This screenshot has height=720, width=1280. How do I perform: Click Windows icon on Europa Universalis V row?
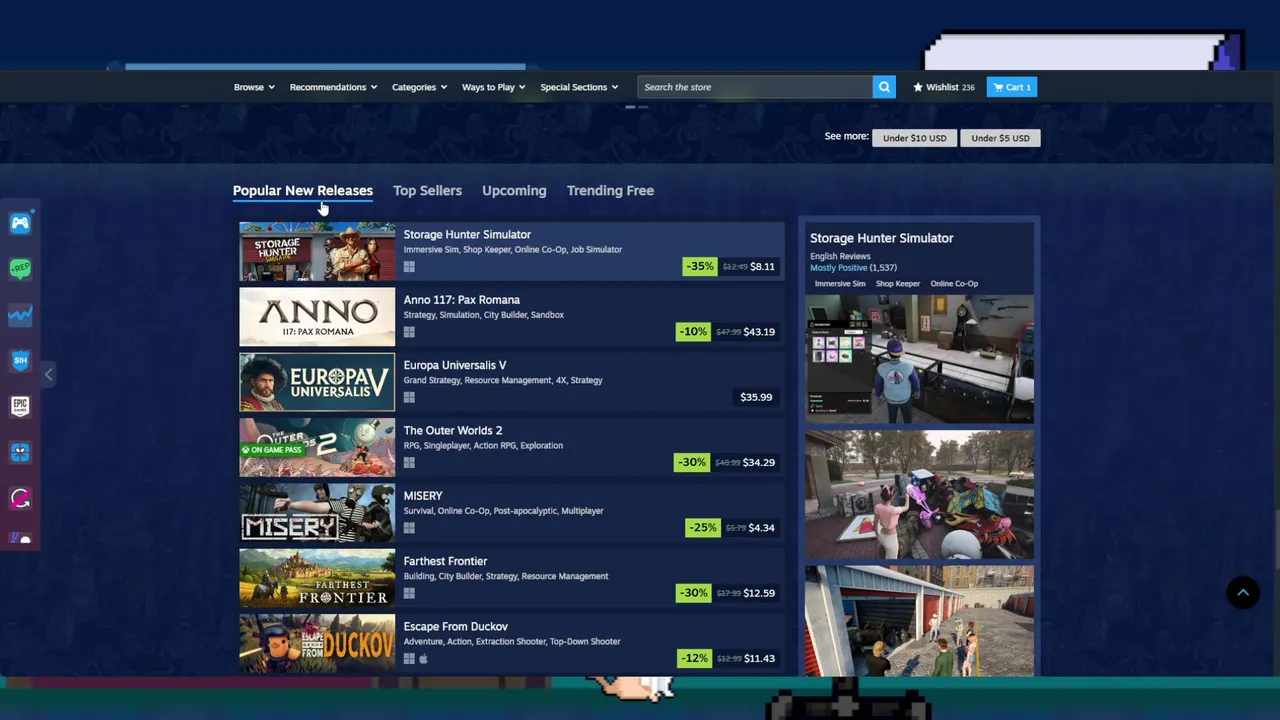tap(409, 397)
